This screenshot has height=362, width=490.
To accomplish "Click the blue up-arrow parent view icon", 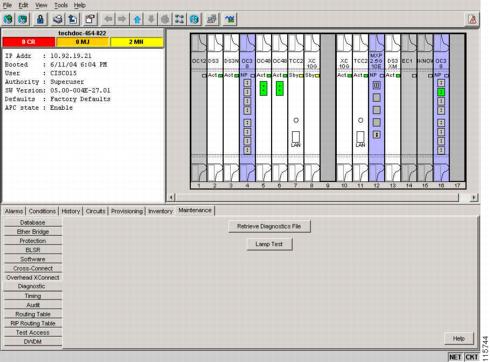I will pyautogui.click(x=137, y=19).
